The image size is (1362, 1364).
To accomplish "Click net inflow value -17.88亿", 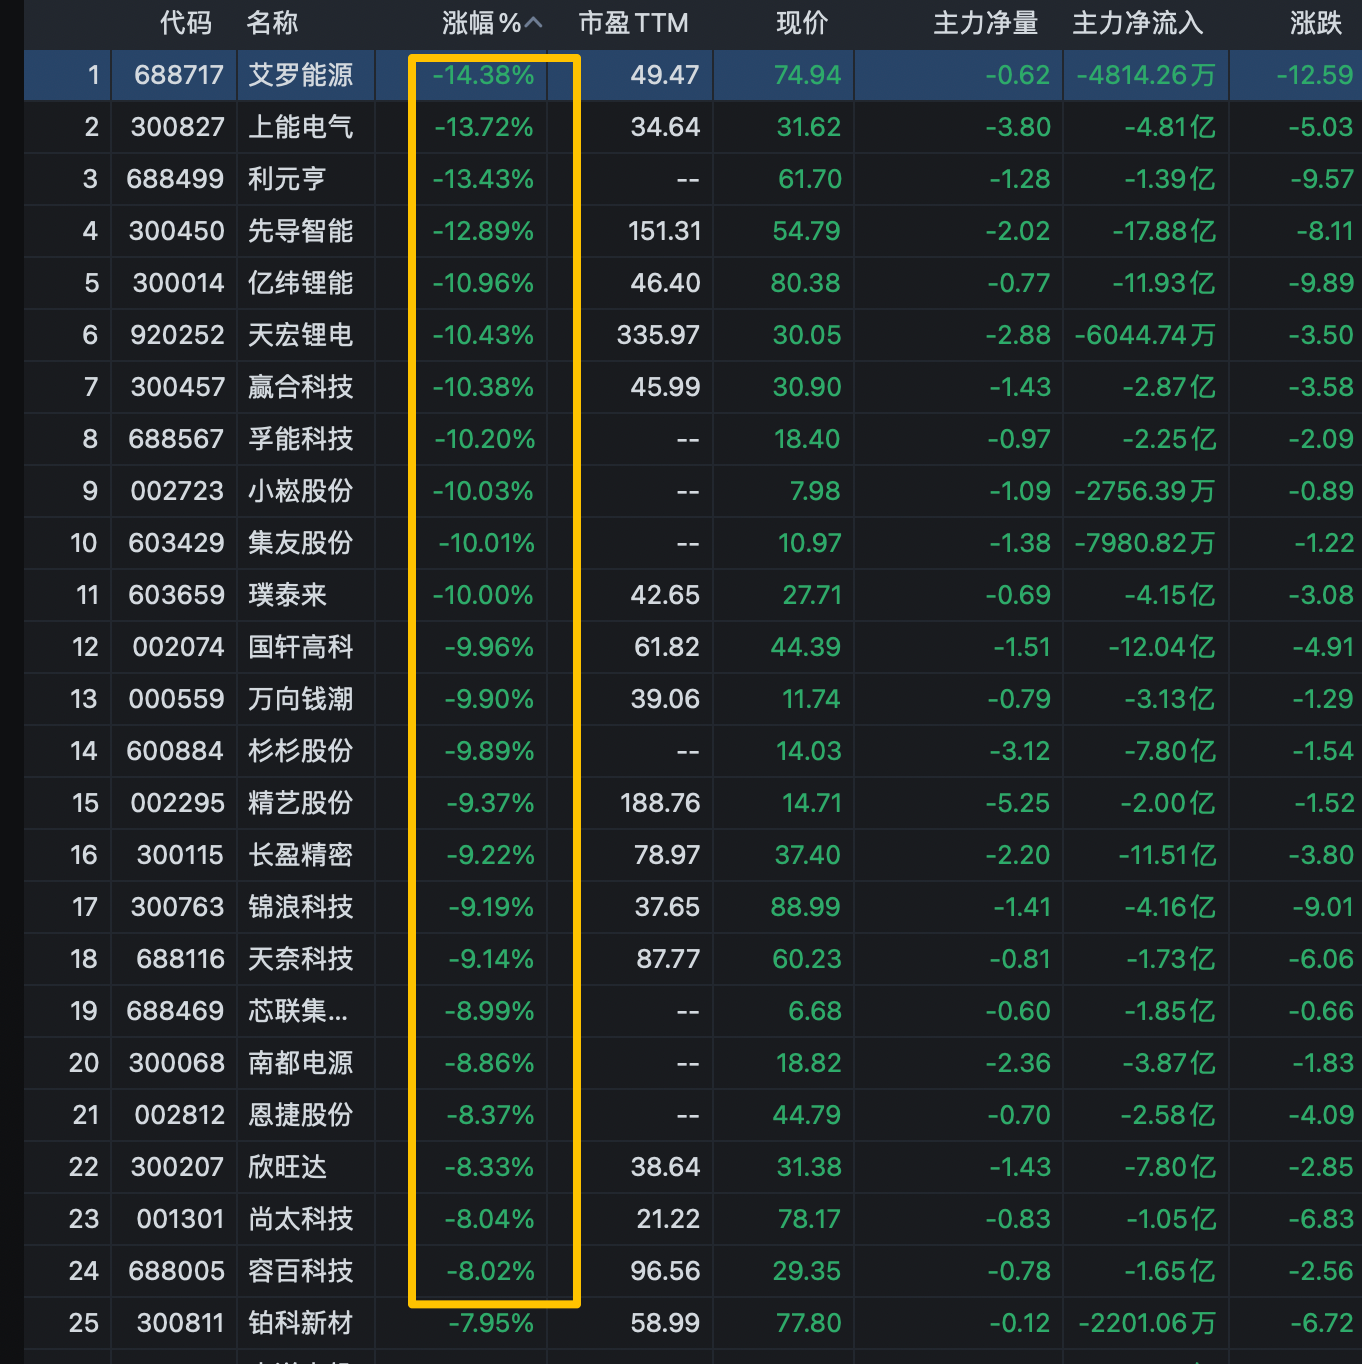I will (1164, 231).
